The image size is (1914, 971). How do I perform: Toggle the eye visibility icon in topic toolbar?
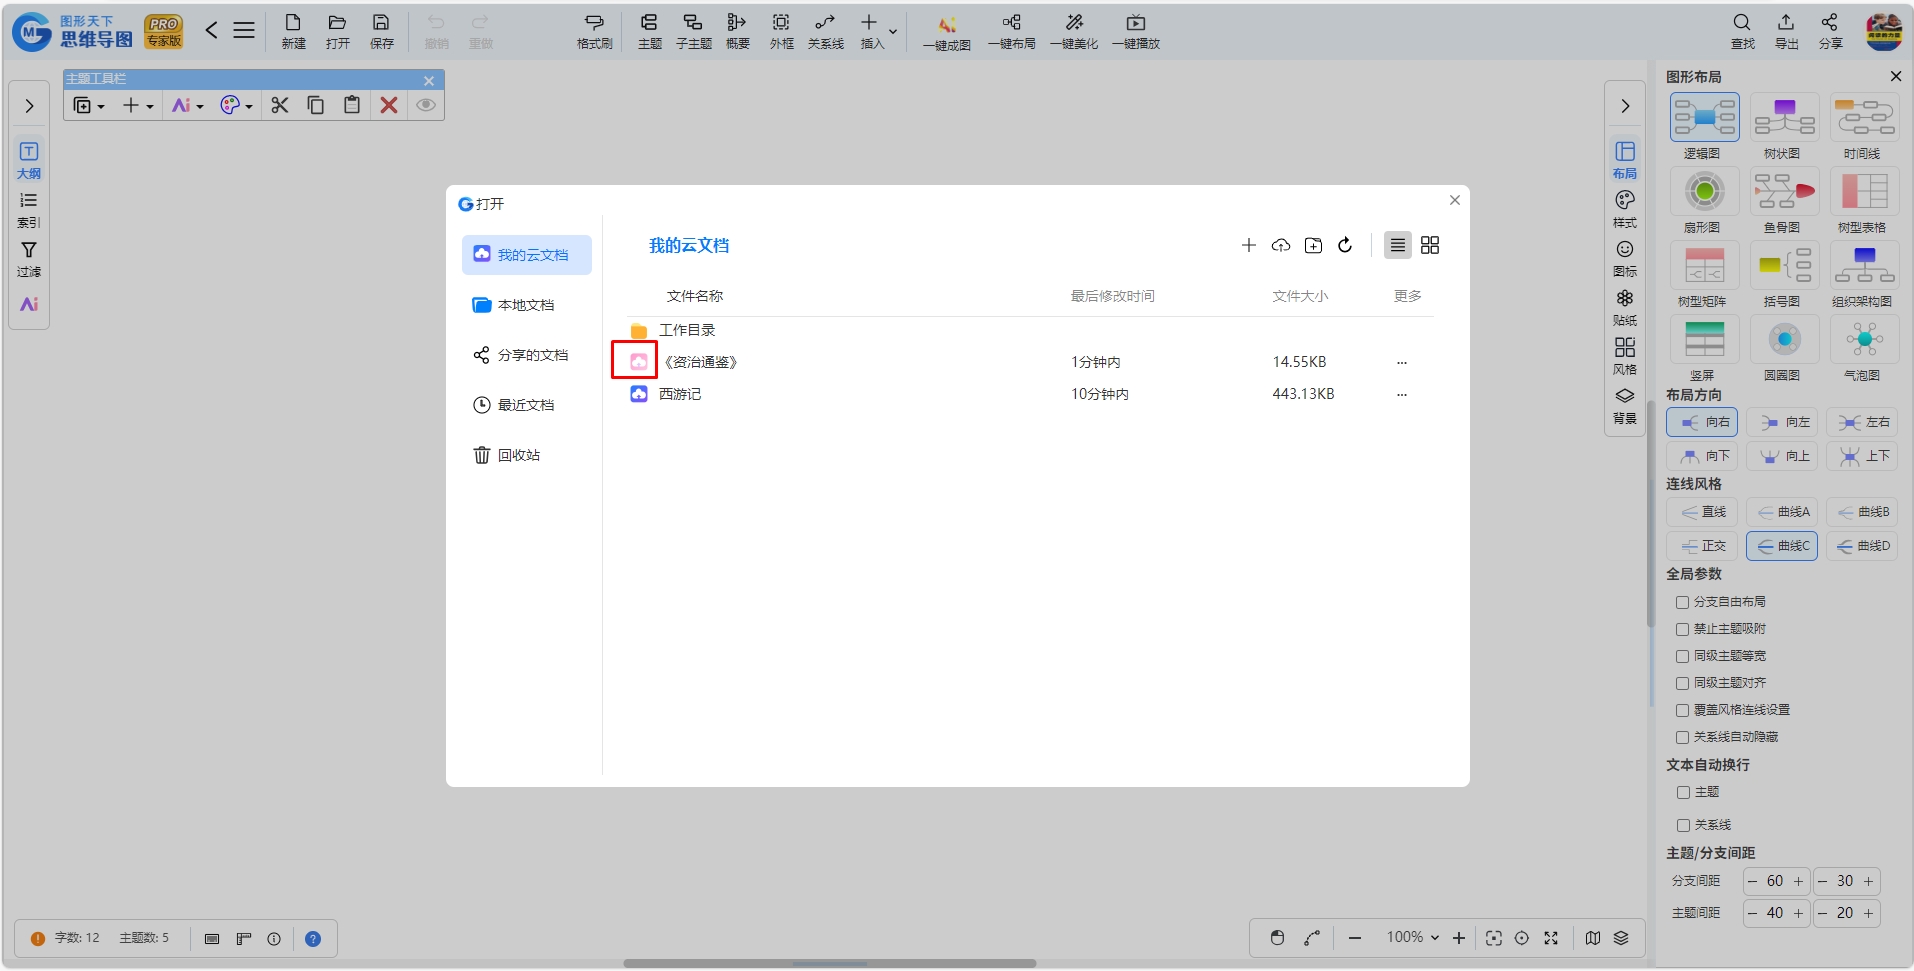(426, 105)
